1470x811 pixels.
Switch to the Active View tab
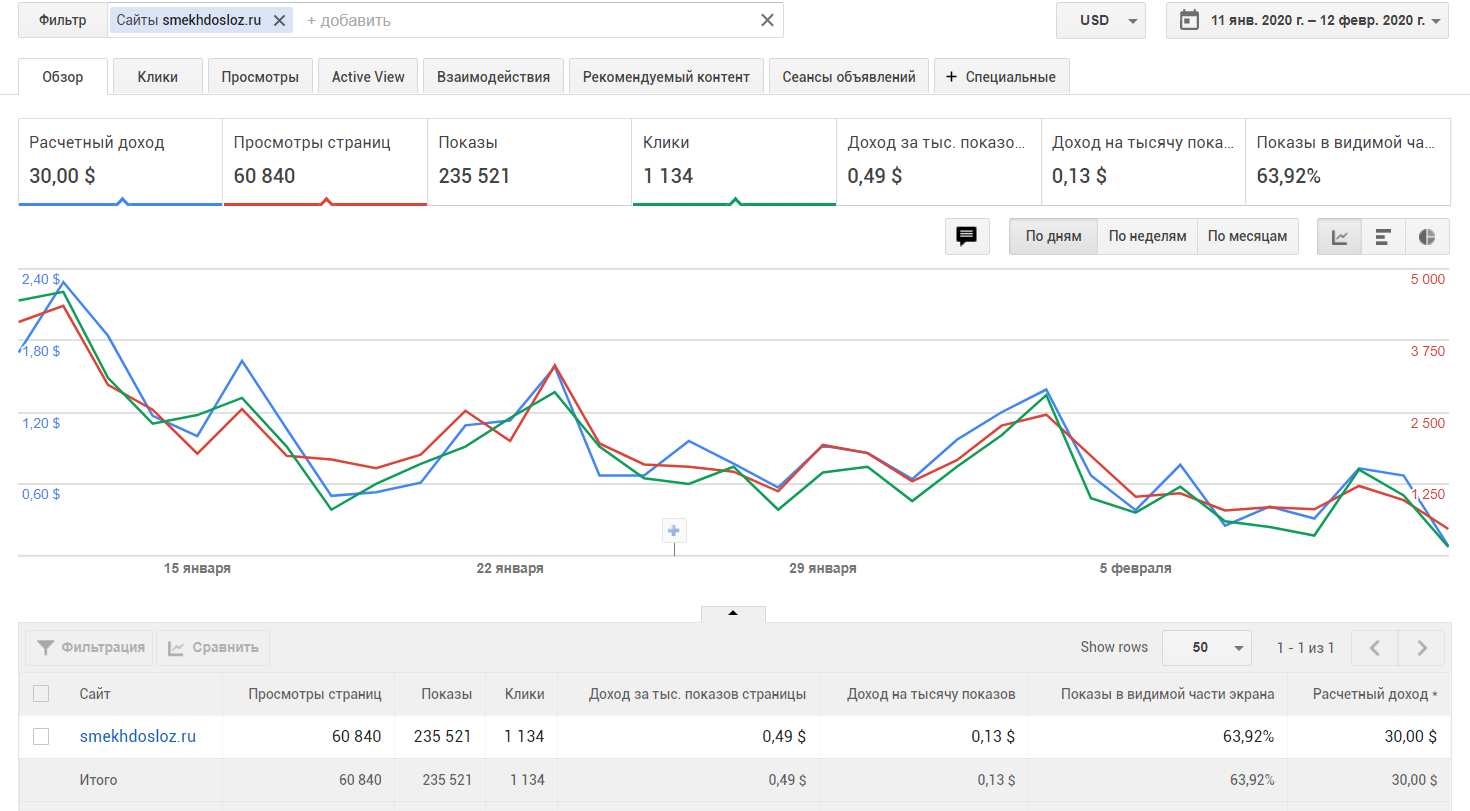coord(368,77)
